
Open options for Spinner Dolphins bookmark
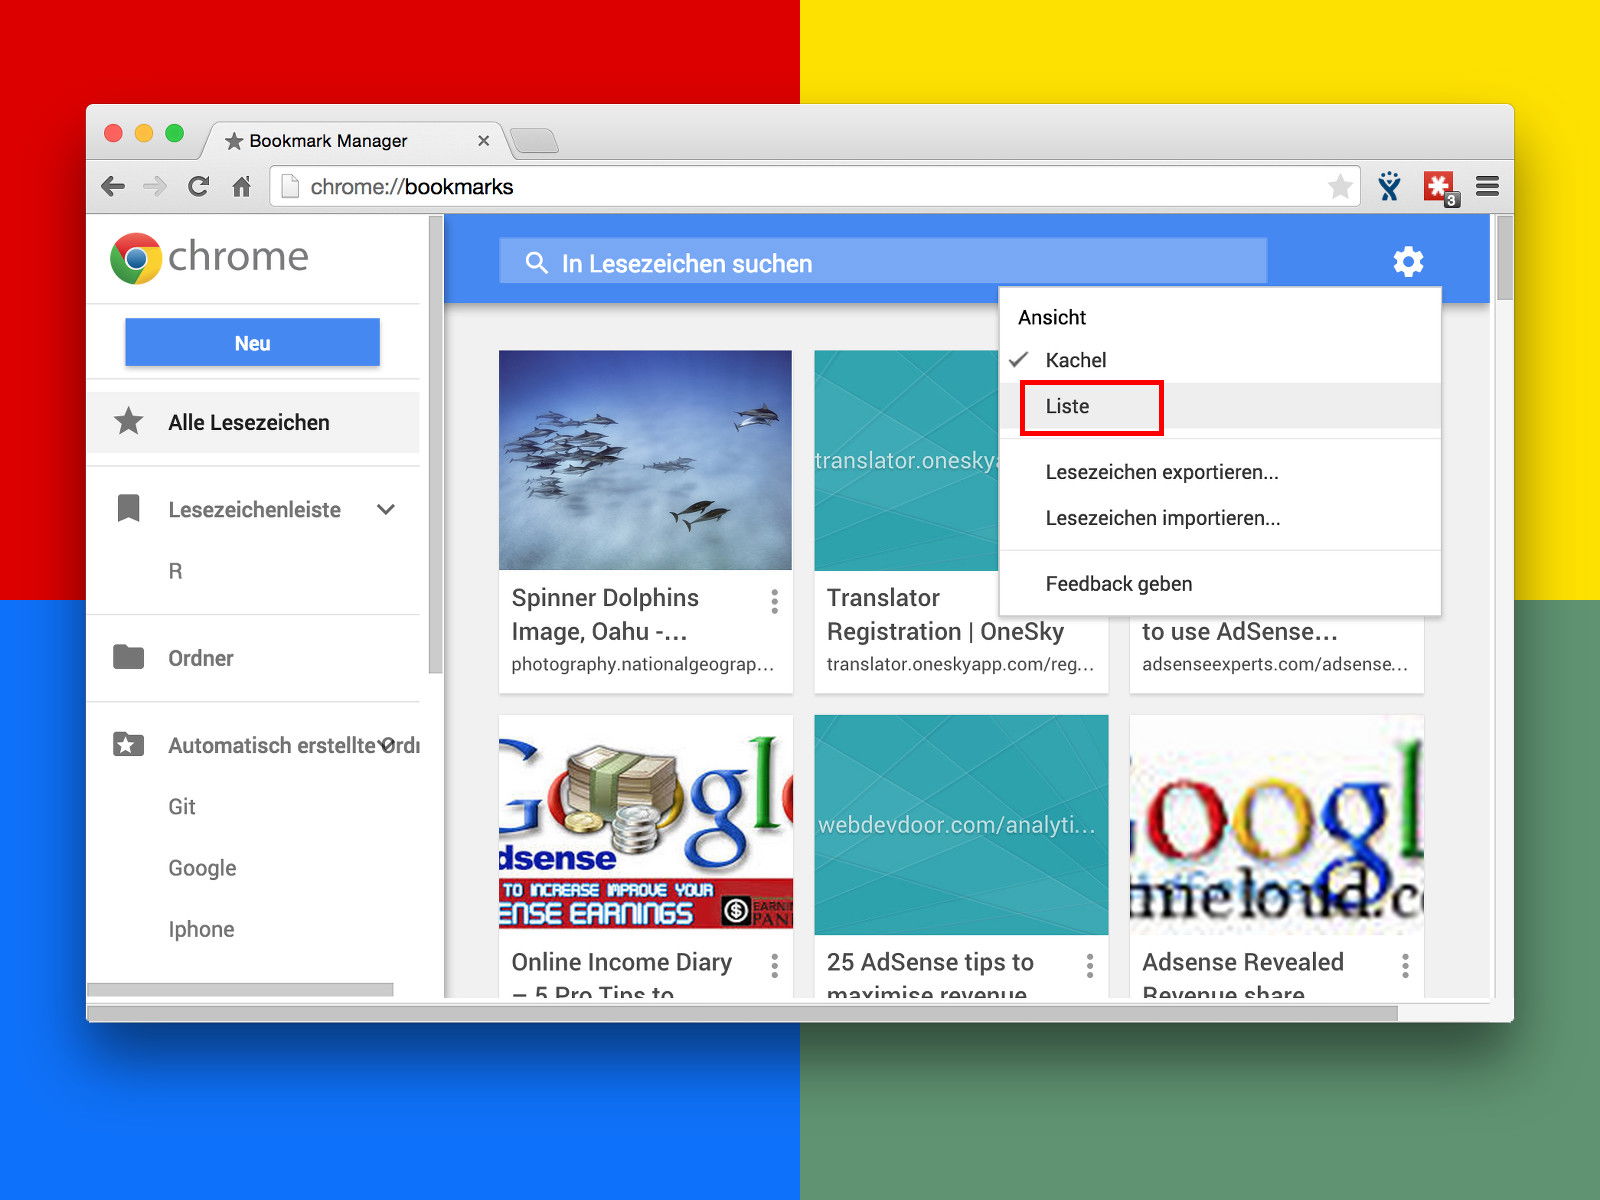tap(774, 601)
